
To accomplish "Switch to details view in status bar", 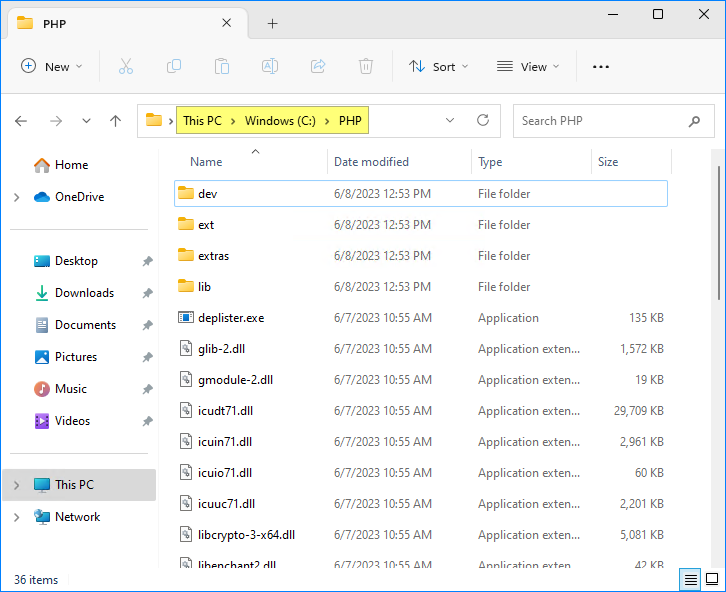I will tap(690, 580).
